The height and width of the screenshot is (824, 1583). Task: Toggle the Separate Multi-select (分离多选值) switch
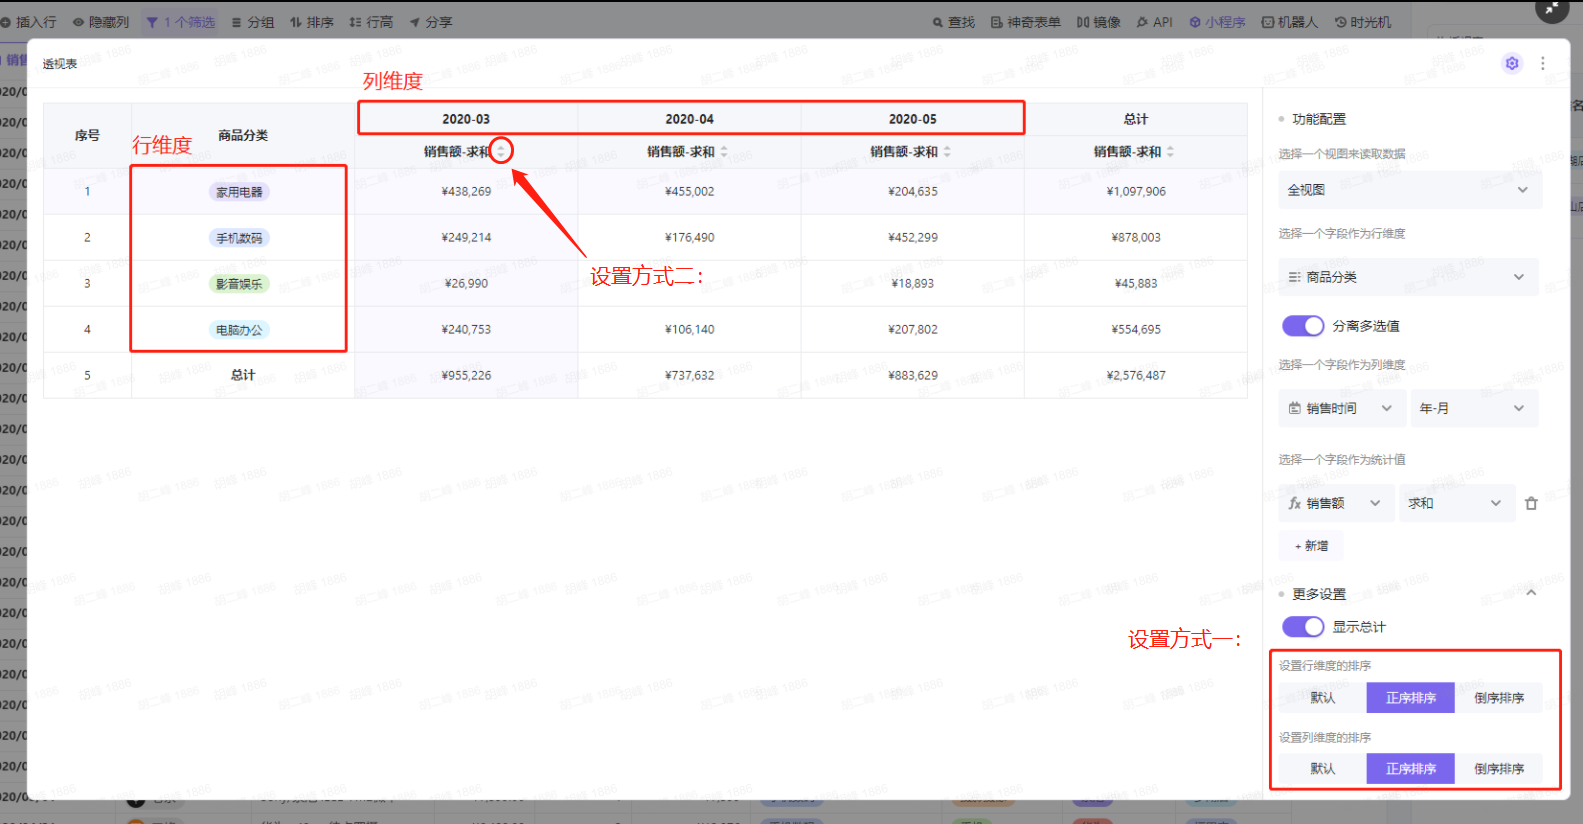pos(1303,326)
